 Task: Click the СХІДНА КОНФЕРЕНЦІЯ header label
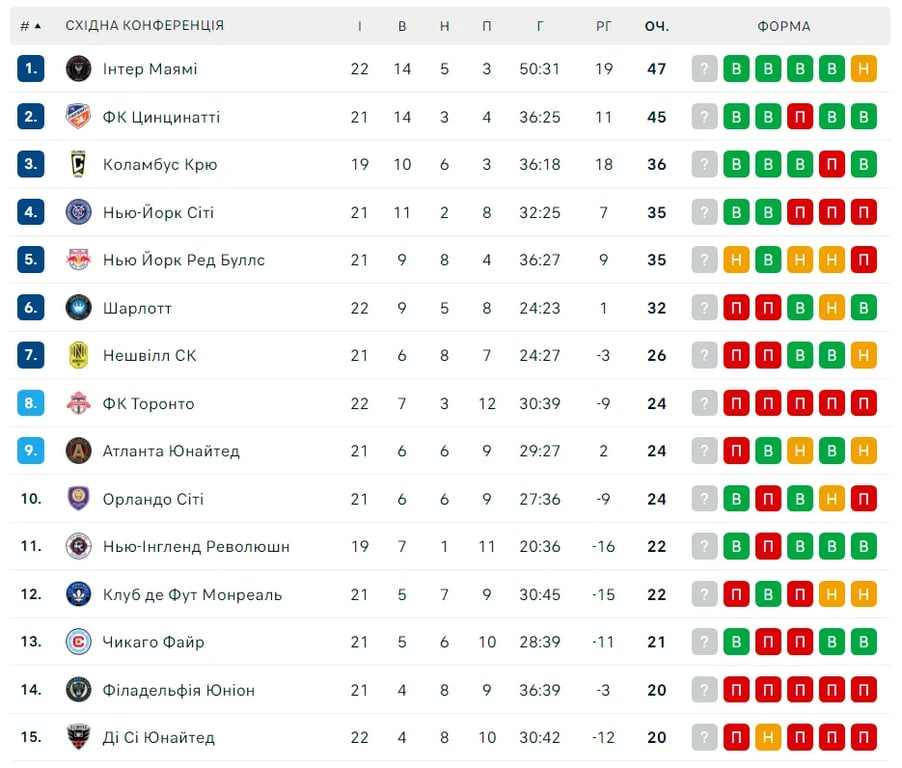click(145, 26)
